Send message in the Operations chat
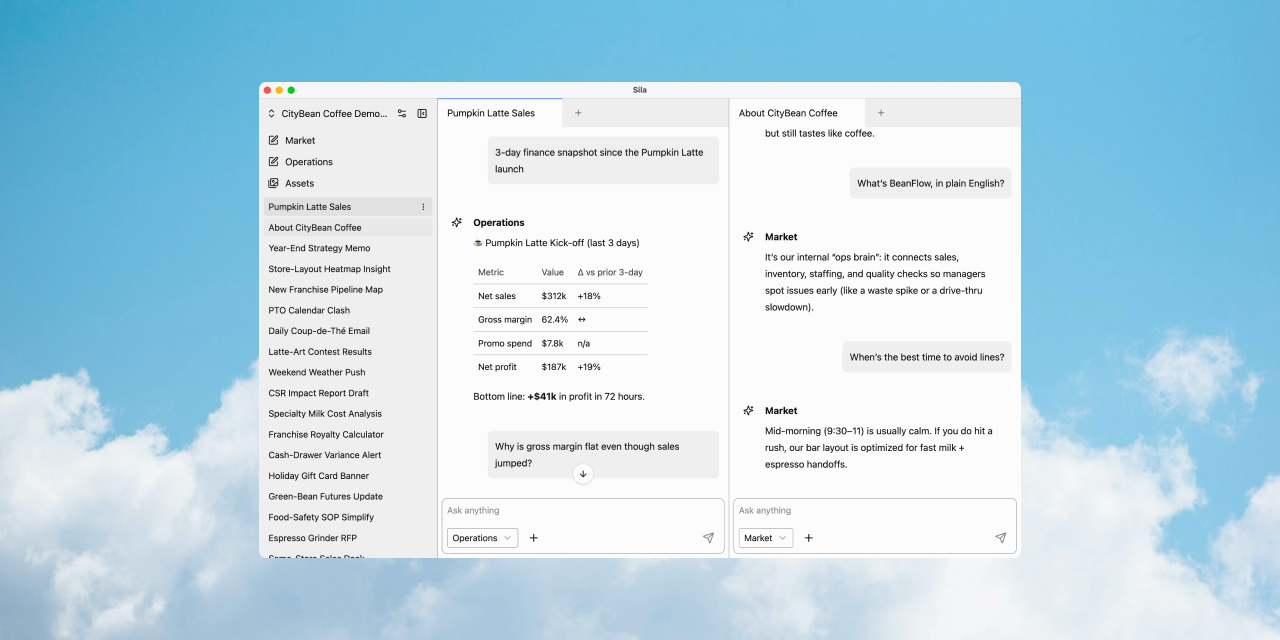 [708, 538]
